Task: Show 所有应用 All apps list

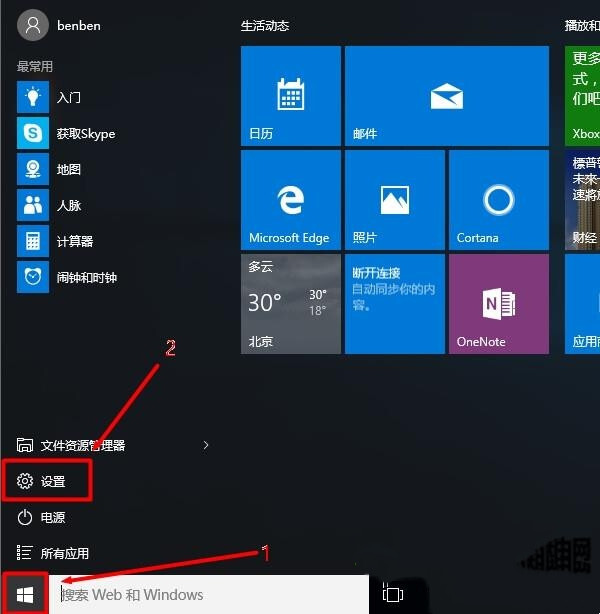Action: click(x=53, y=553)
